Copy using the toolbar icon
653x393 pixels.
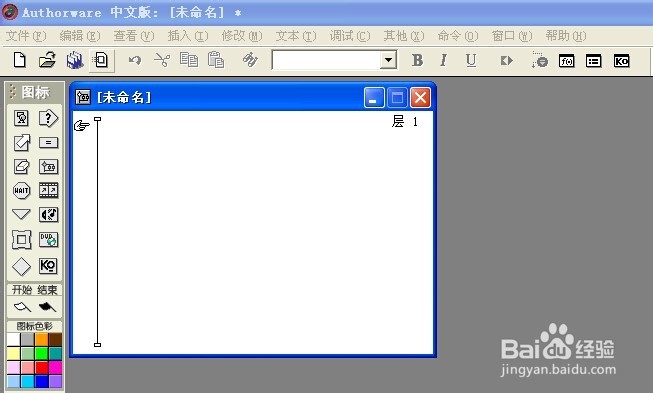[189, 60]
